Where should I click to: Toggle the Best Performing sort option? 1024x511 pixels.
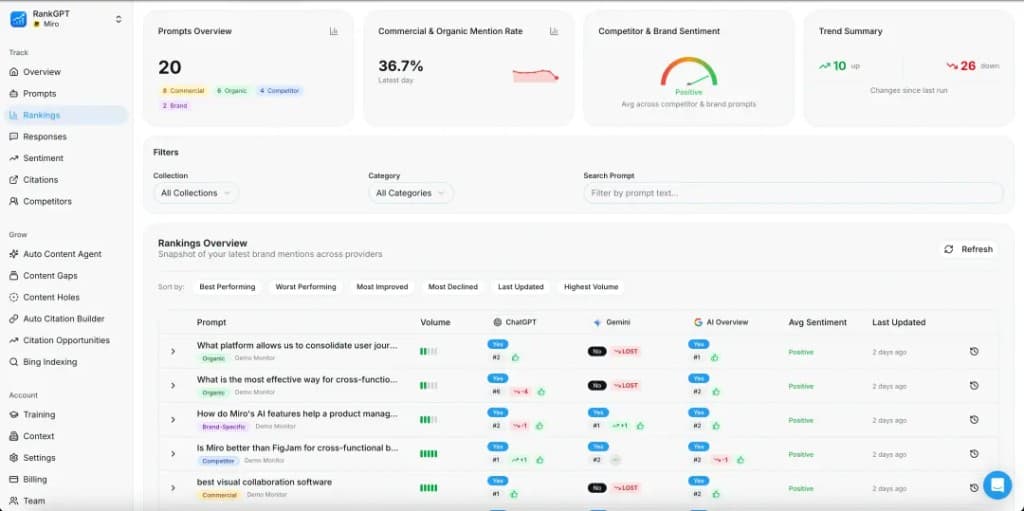pyautogui.click(x=227, y=287)
